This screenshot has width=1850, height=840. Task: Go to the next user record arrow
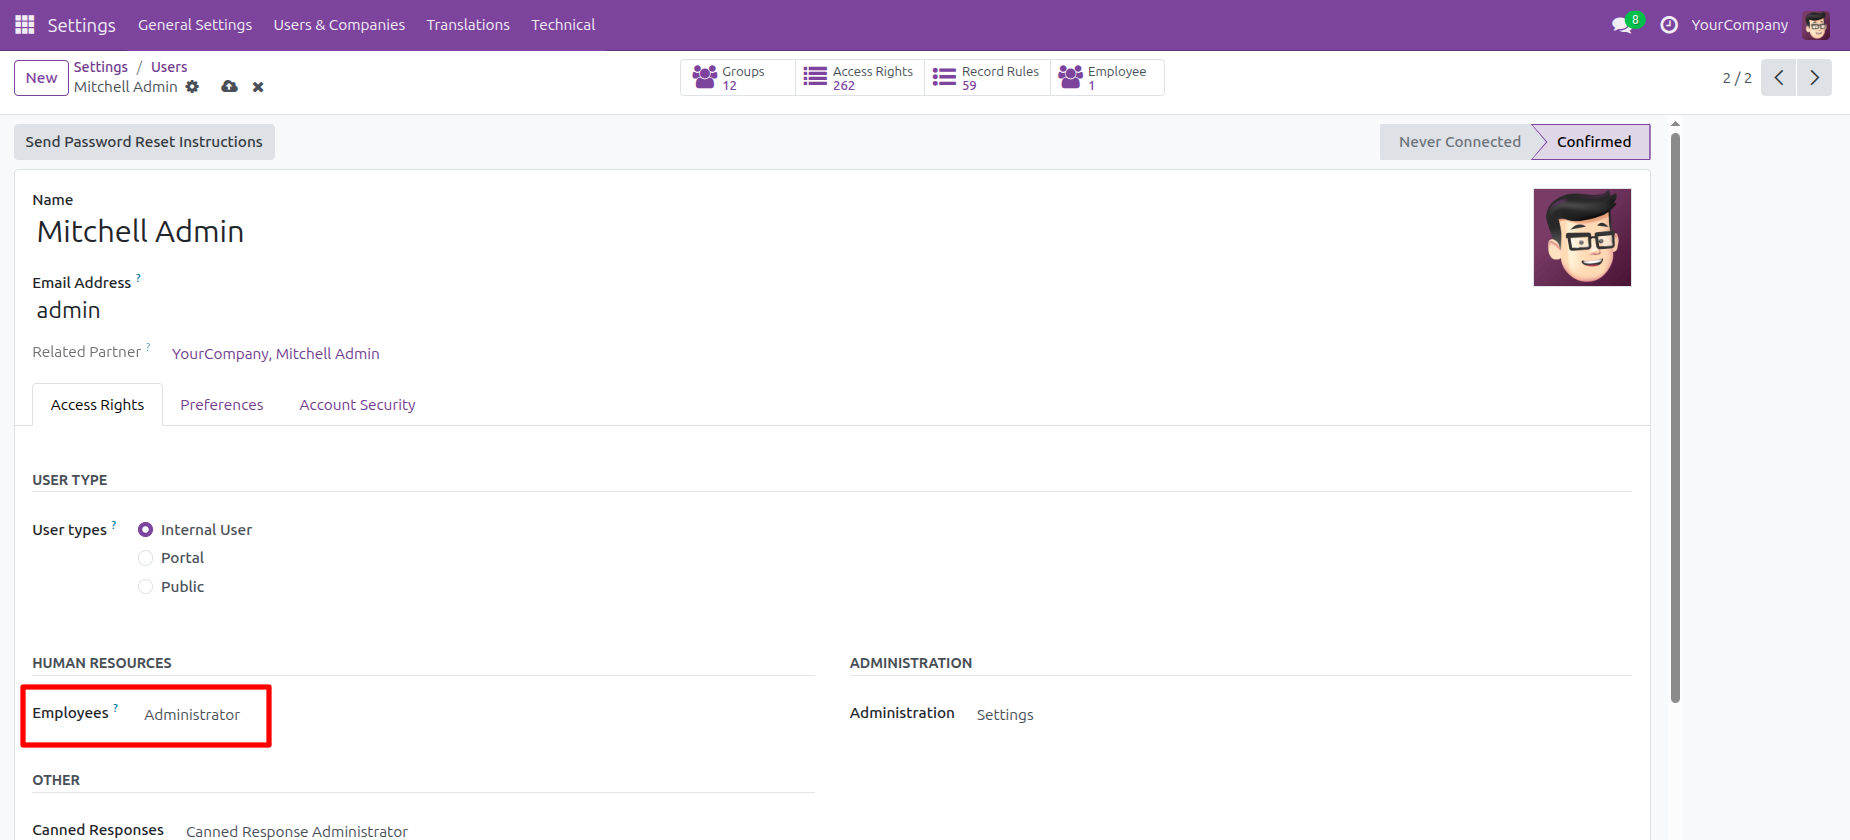1814,78
